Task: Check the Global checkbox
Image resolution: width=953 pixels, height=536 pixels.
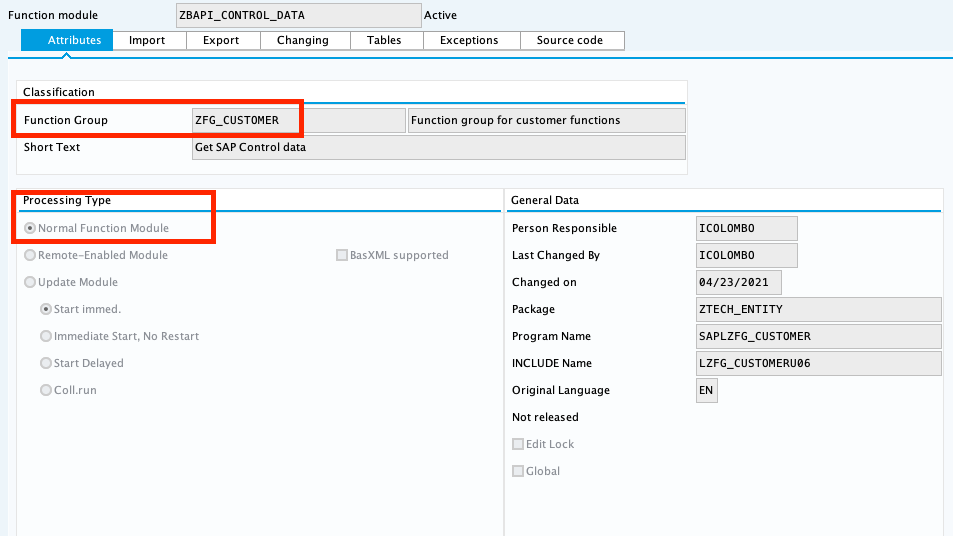Action: pyautogui.click(x=518, y=471)
